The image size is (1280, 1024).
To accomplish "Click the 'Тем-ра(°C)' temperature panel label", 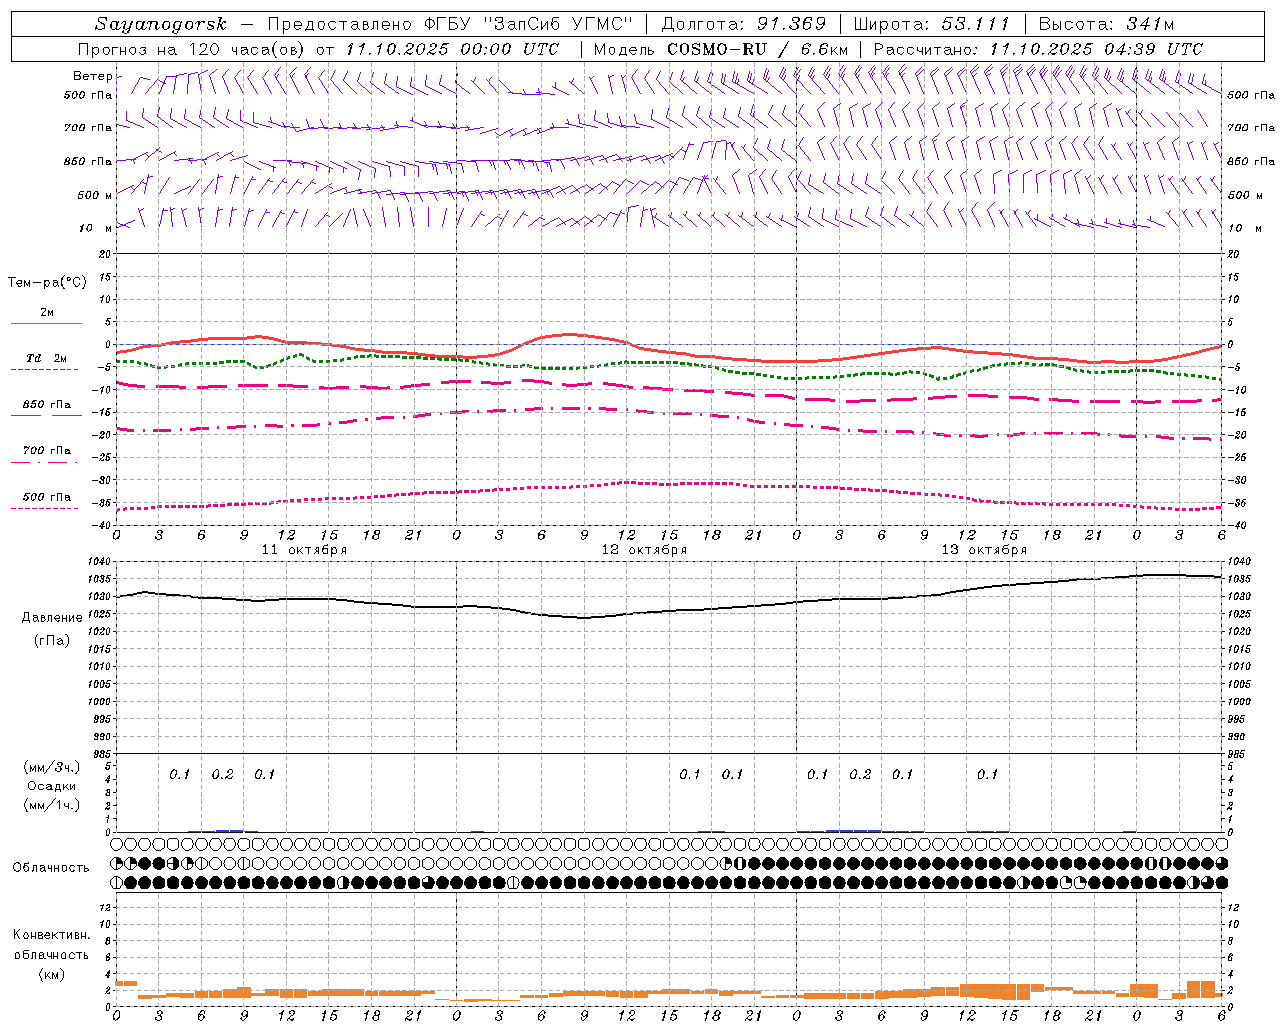I will click(47, 283).
